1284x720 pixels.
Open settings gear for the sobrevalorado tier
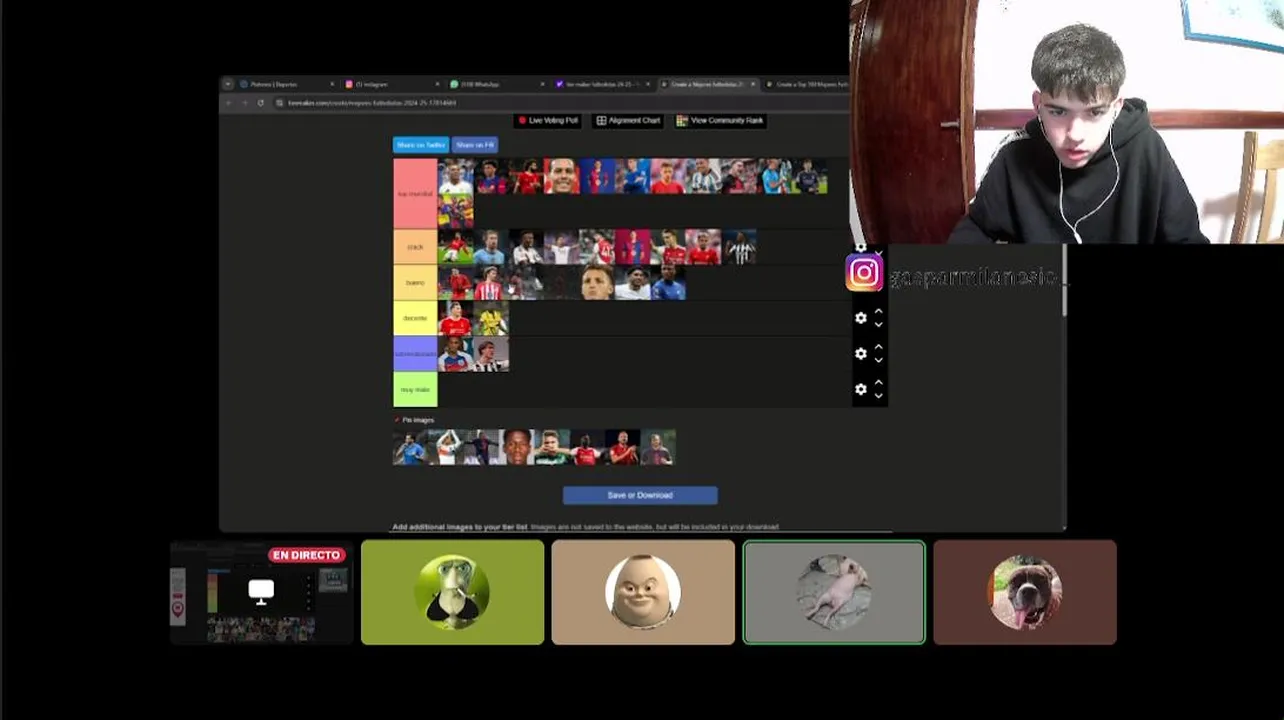860,354
